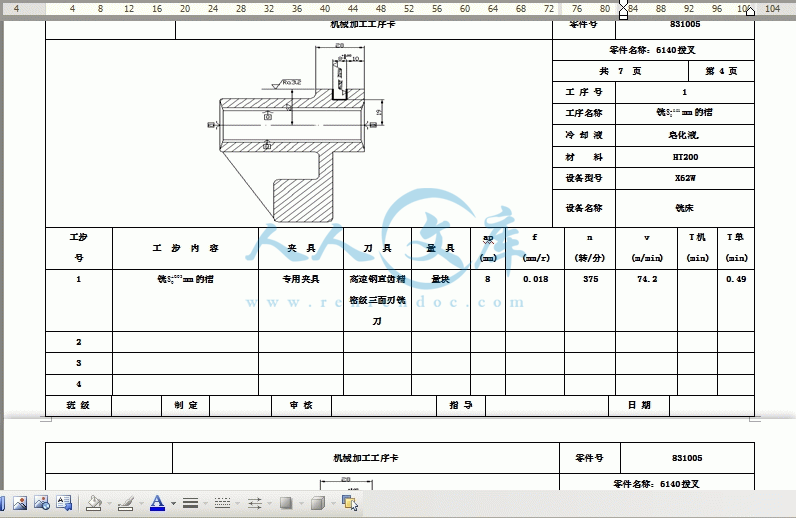Click the 'X62W' equipment model value
Image resolution: width=796 pixels, height=518 pixels.
click(x=685, y=178)
